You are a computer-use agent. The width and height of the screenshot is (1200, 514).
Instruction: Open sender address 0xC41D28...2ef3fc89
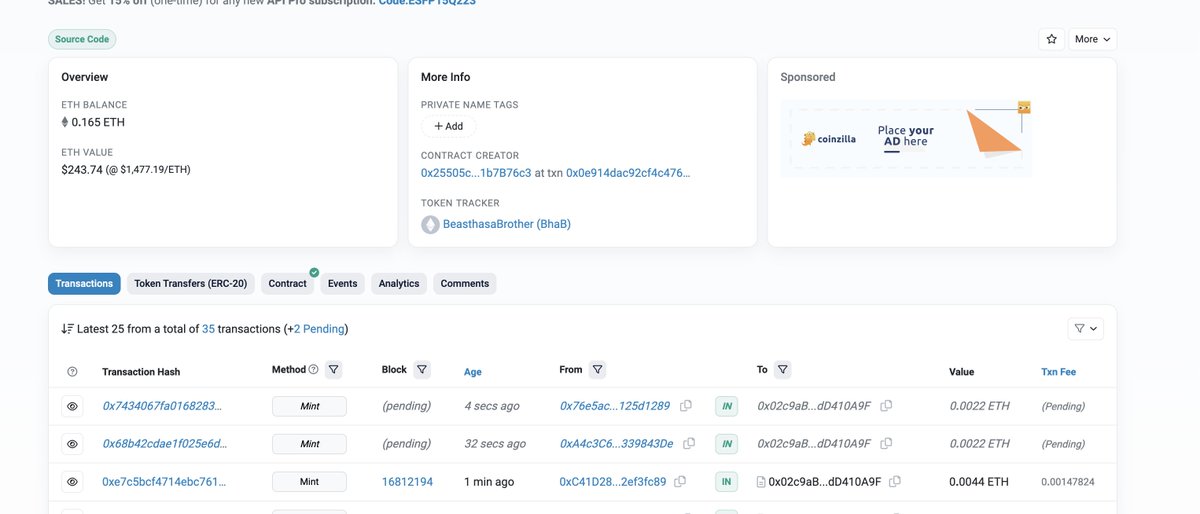click(x=613, y=482)
